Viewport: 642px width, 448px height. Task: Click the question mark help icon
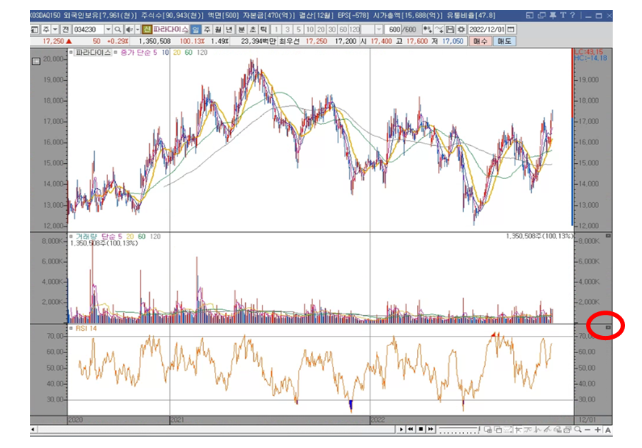(572, 15)
